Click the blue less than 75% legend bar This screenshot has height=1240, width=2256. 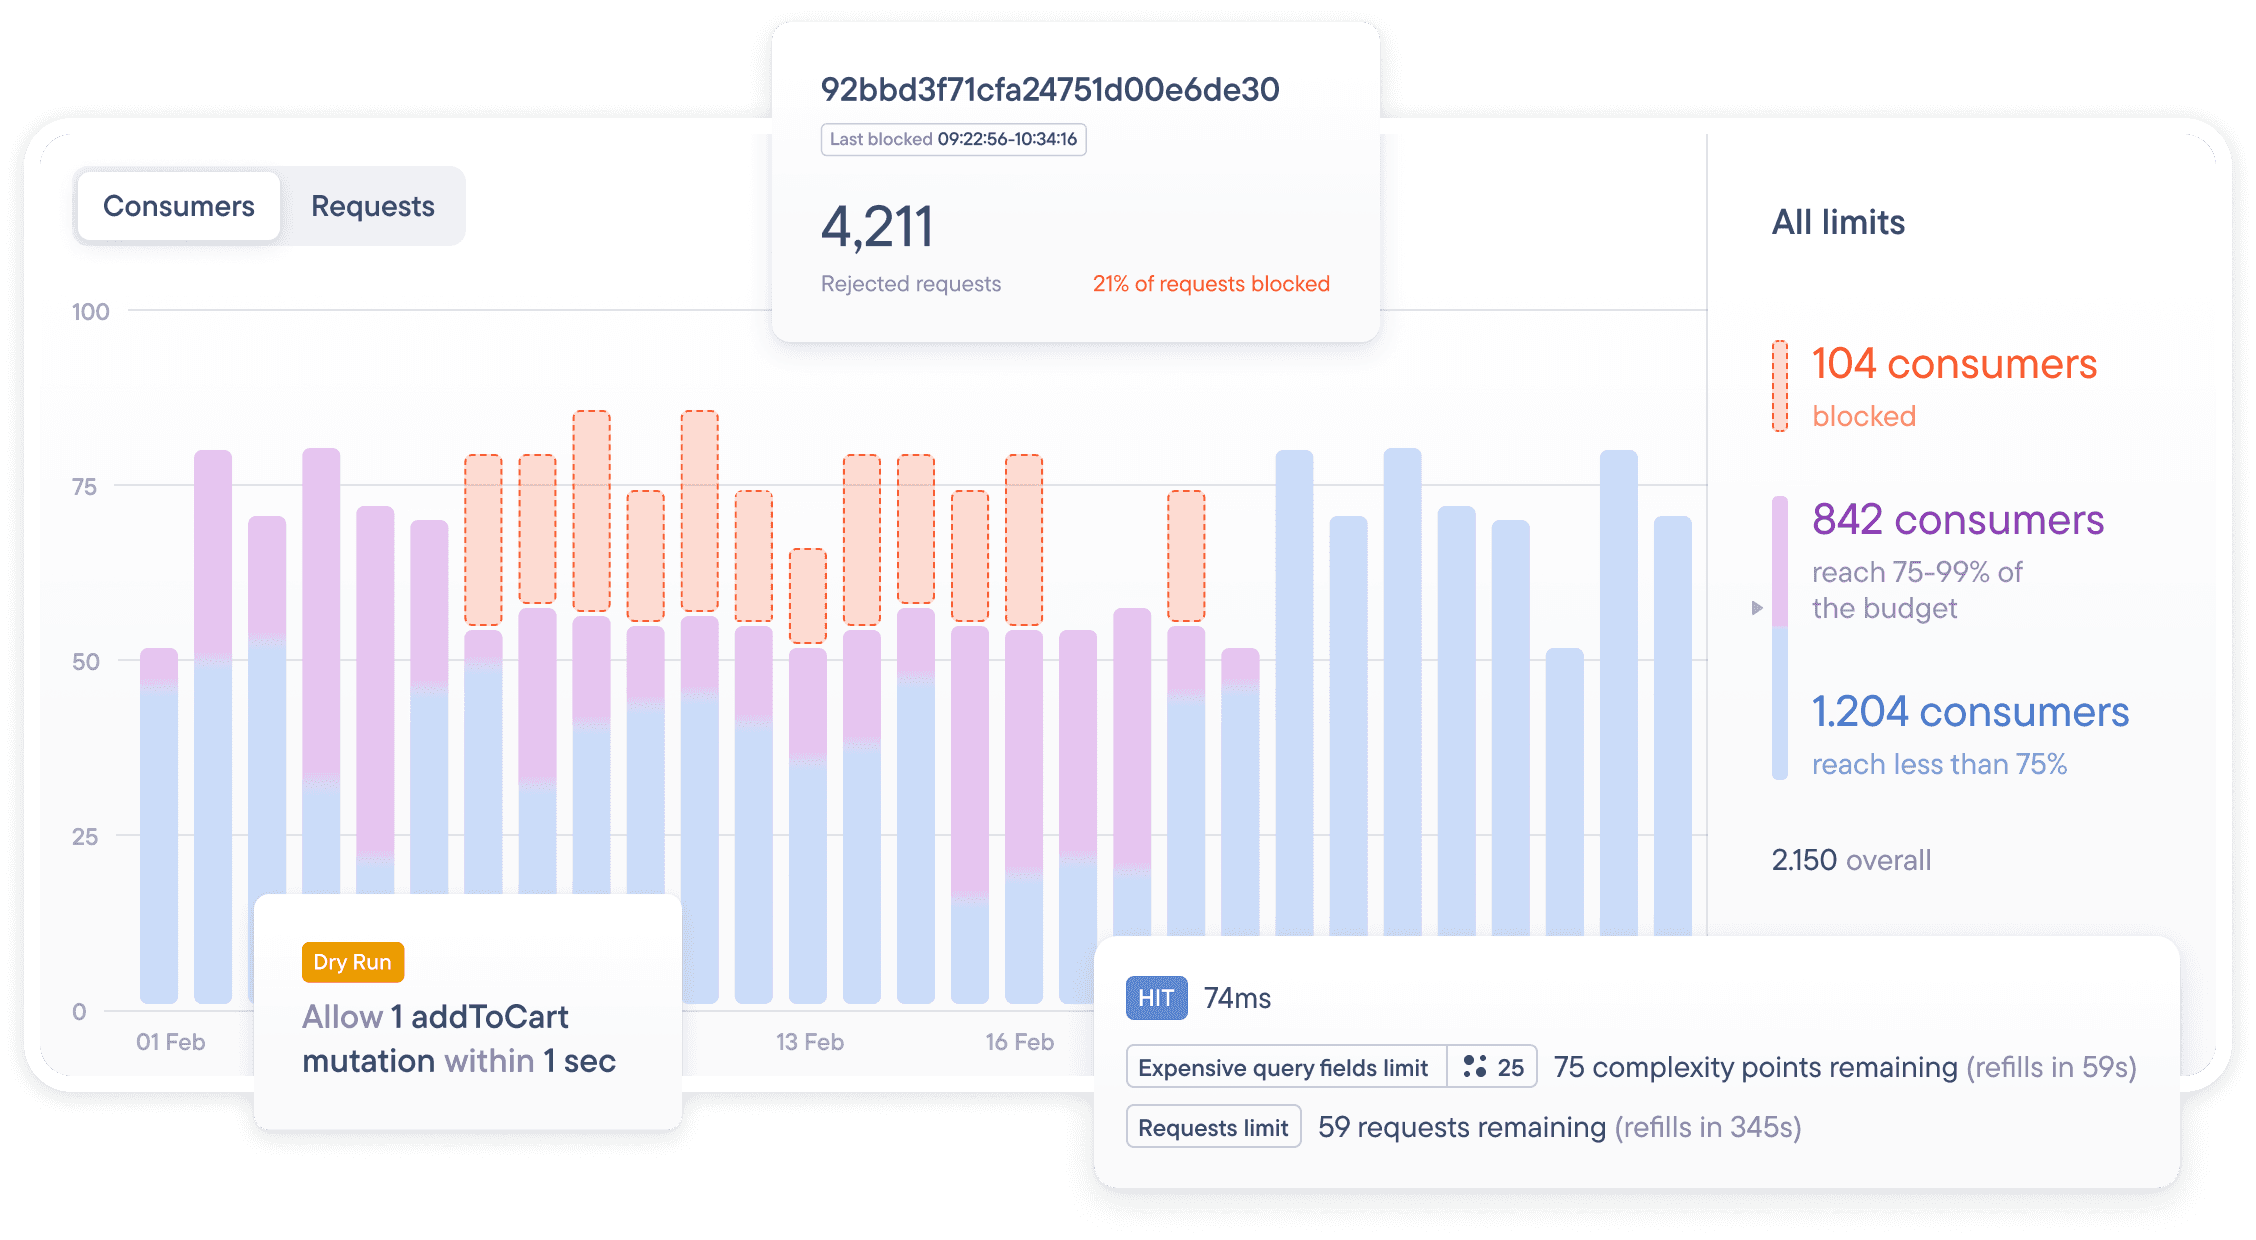pos(1780,705)
